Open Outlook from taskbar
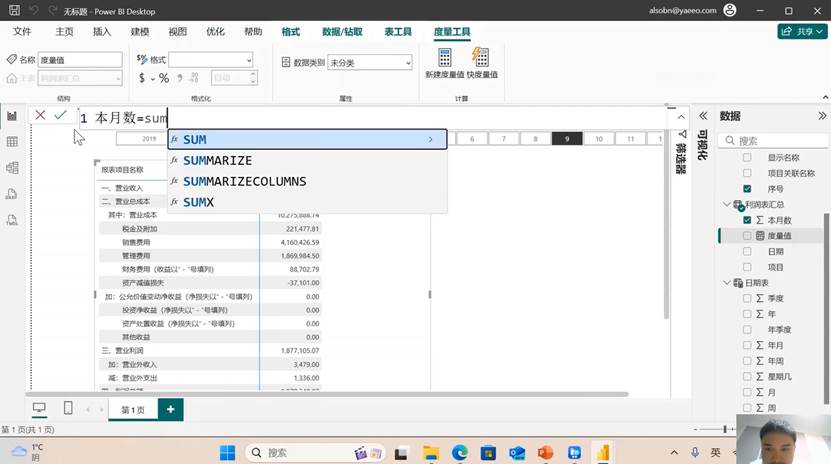This screenshot has height=464, width=831. [x=517, y=453]
